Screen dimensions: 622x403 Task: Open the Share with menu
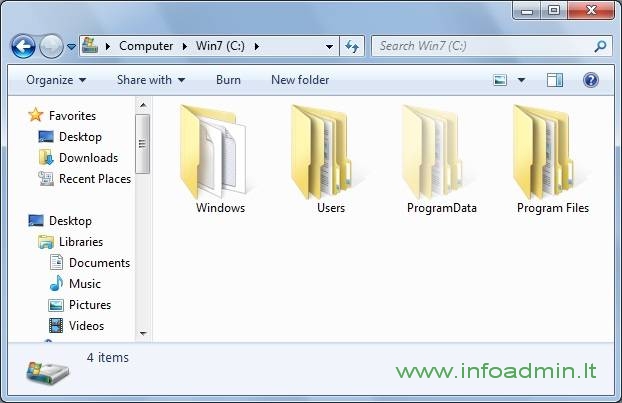click(x=151, y=80)
